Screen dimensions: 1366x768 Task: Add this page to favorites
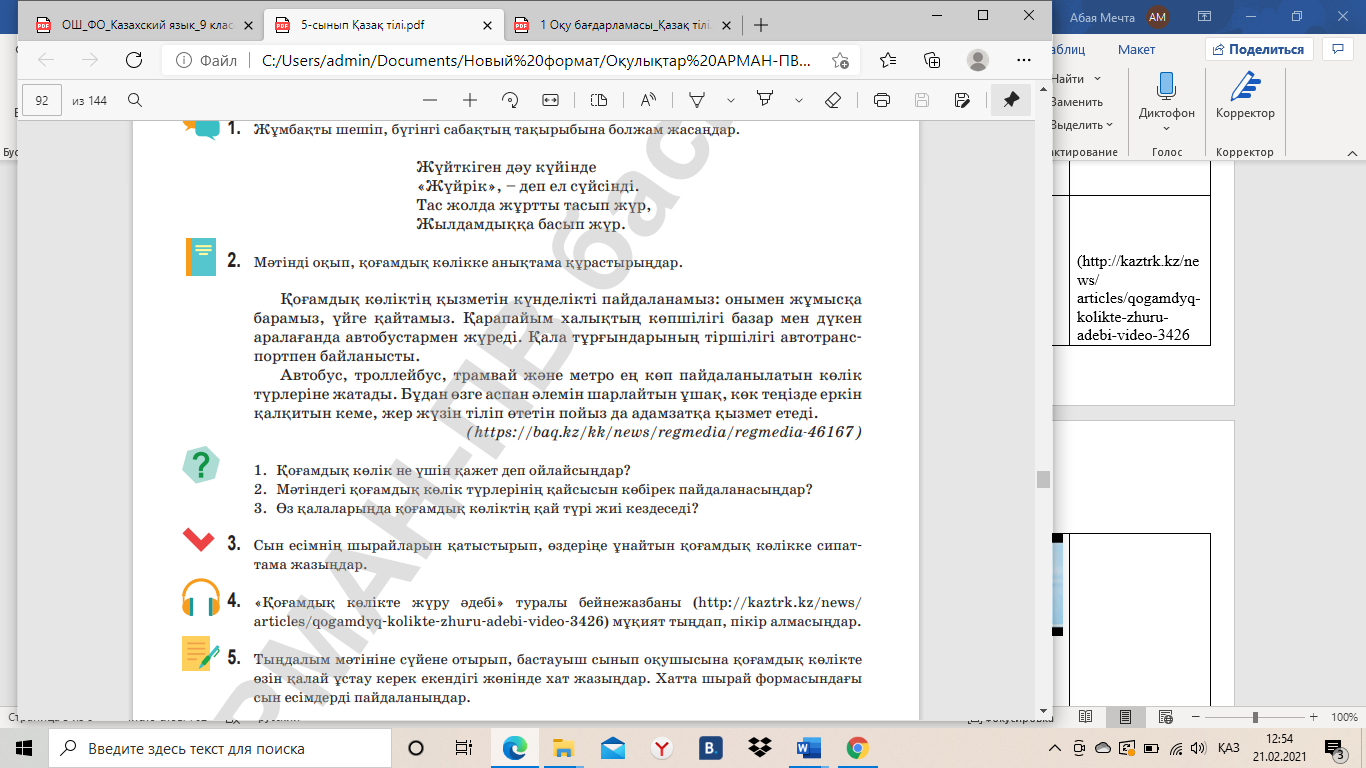click(840, 60)
